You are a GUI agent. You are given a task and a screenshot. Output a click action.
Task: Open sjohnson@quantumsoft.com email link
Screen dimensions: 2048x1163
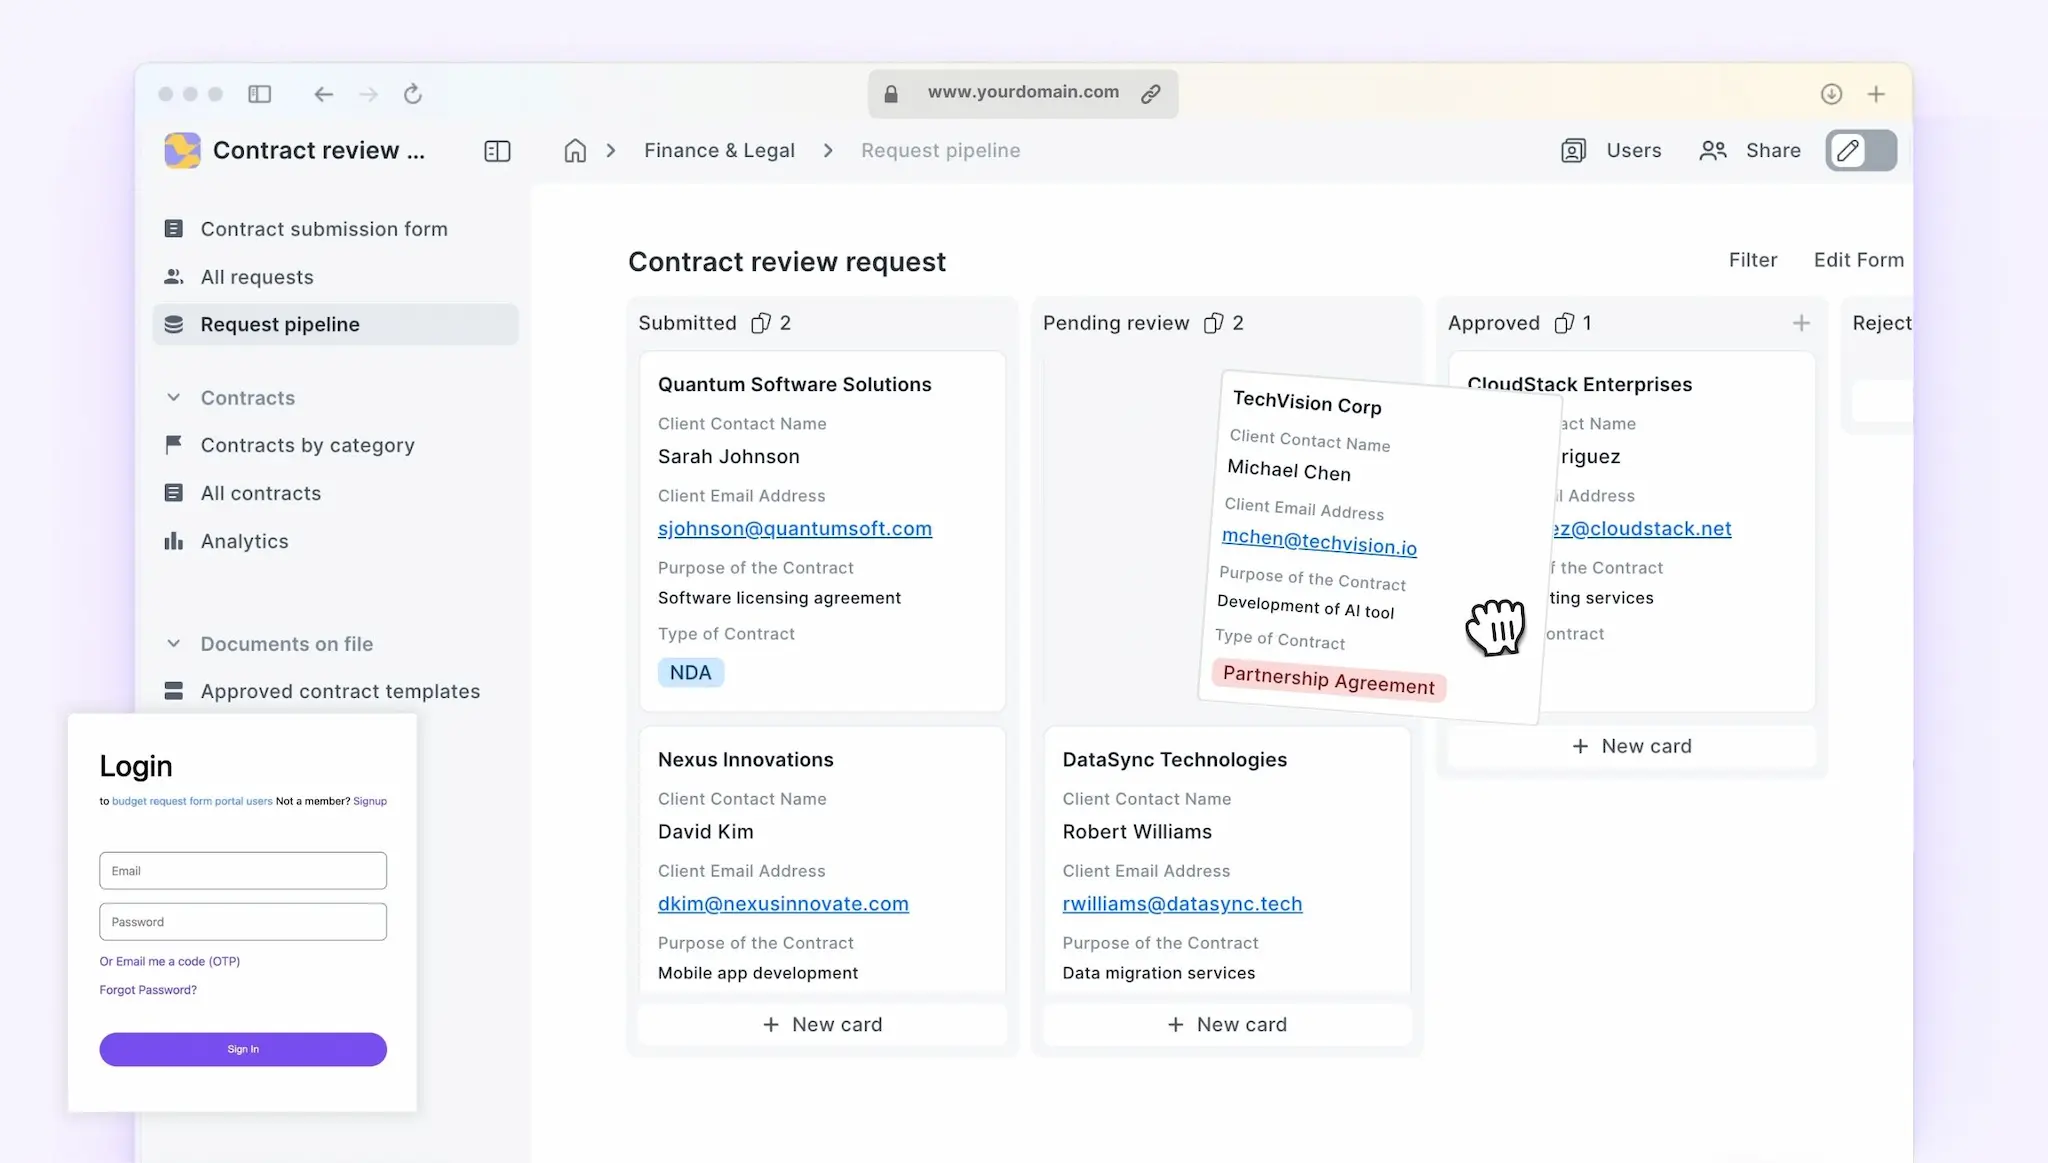point(794,528)
